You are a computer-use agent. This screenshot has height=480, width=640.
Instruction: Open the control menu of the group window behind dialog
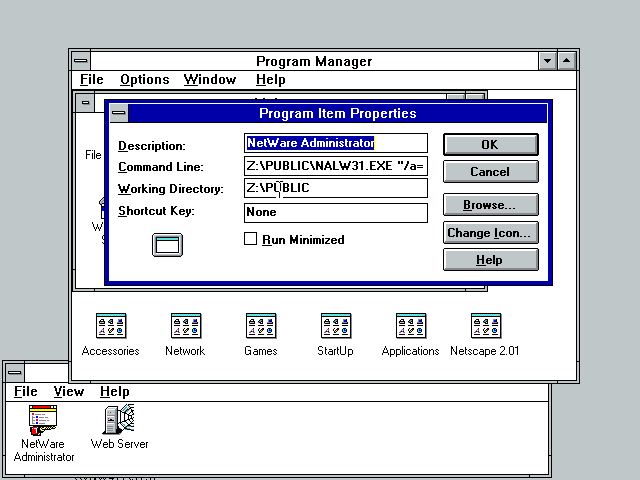coord(85,102)
